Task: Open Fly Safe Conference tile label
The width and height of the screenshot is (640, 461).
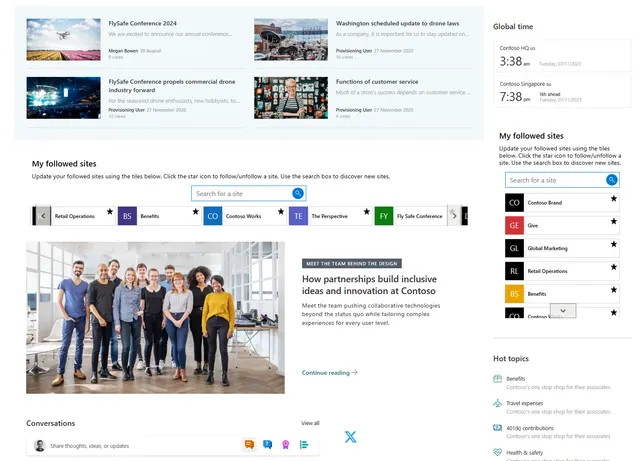Action: [419, 216]
